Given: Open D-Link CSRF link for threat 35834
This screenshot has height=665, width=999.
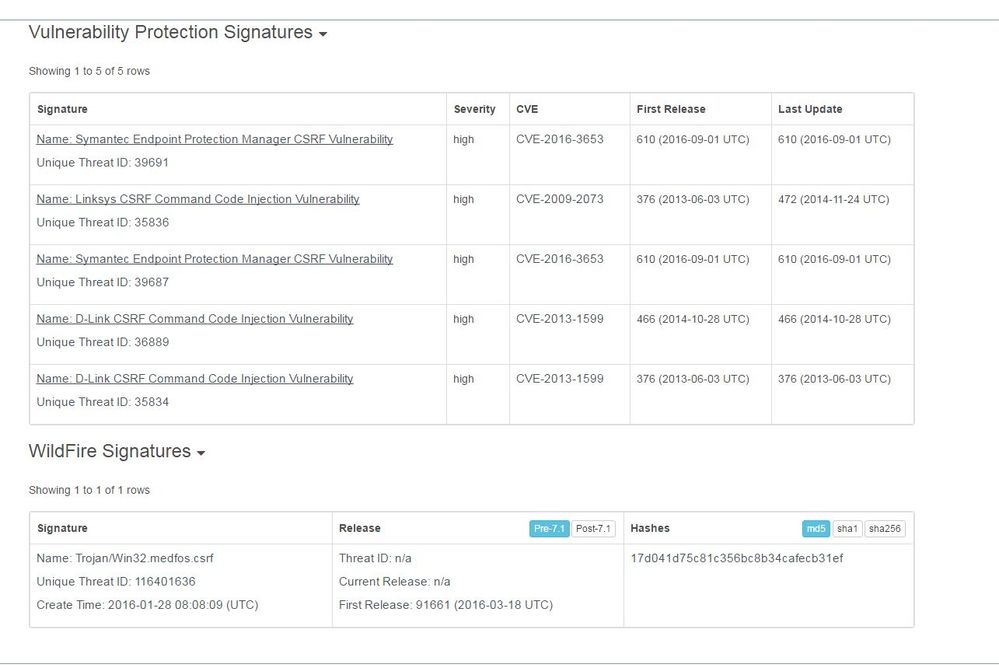Looking at the screenshot, I should point(195,379).
